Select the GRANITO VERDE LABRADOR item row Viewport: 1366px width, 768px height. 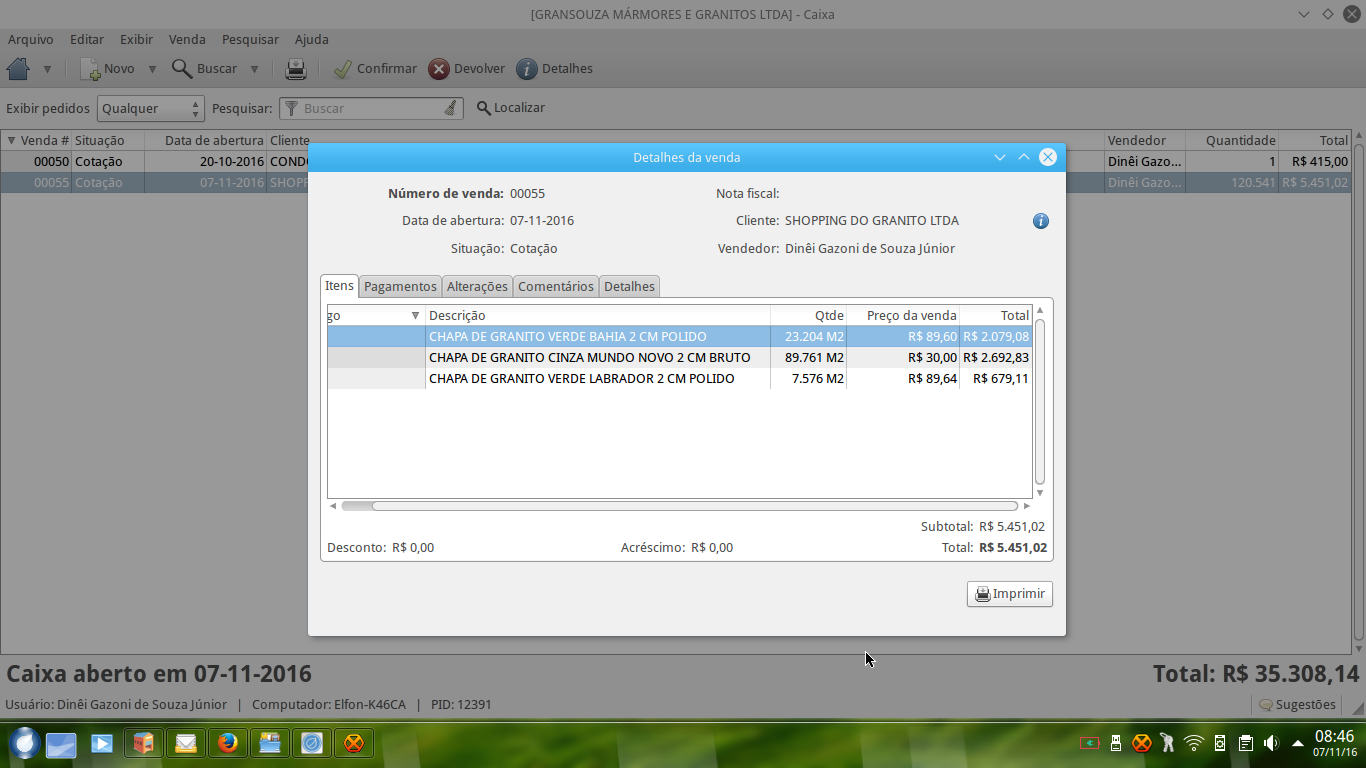pyautogui.click(x=679, y=378)
